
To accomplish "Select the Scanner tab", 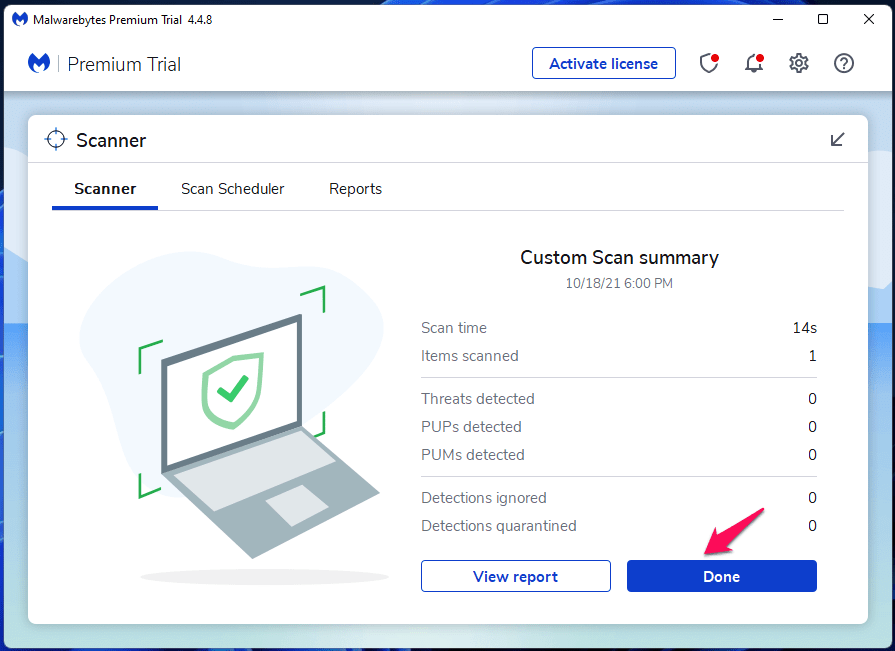I will coord(105,189).
